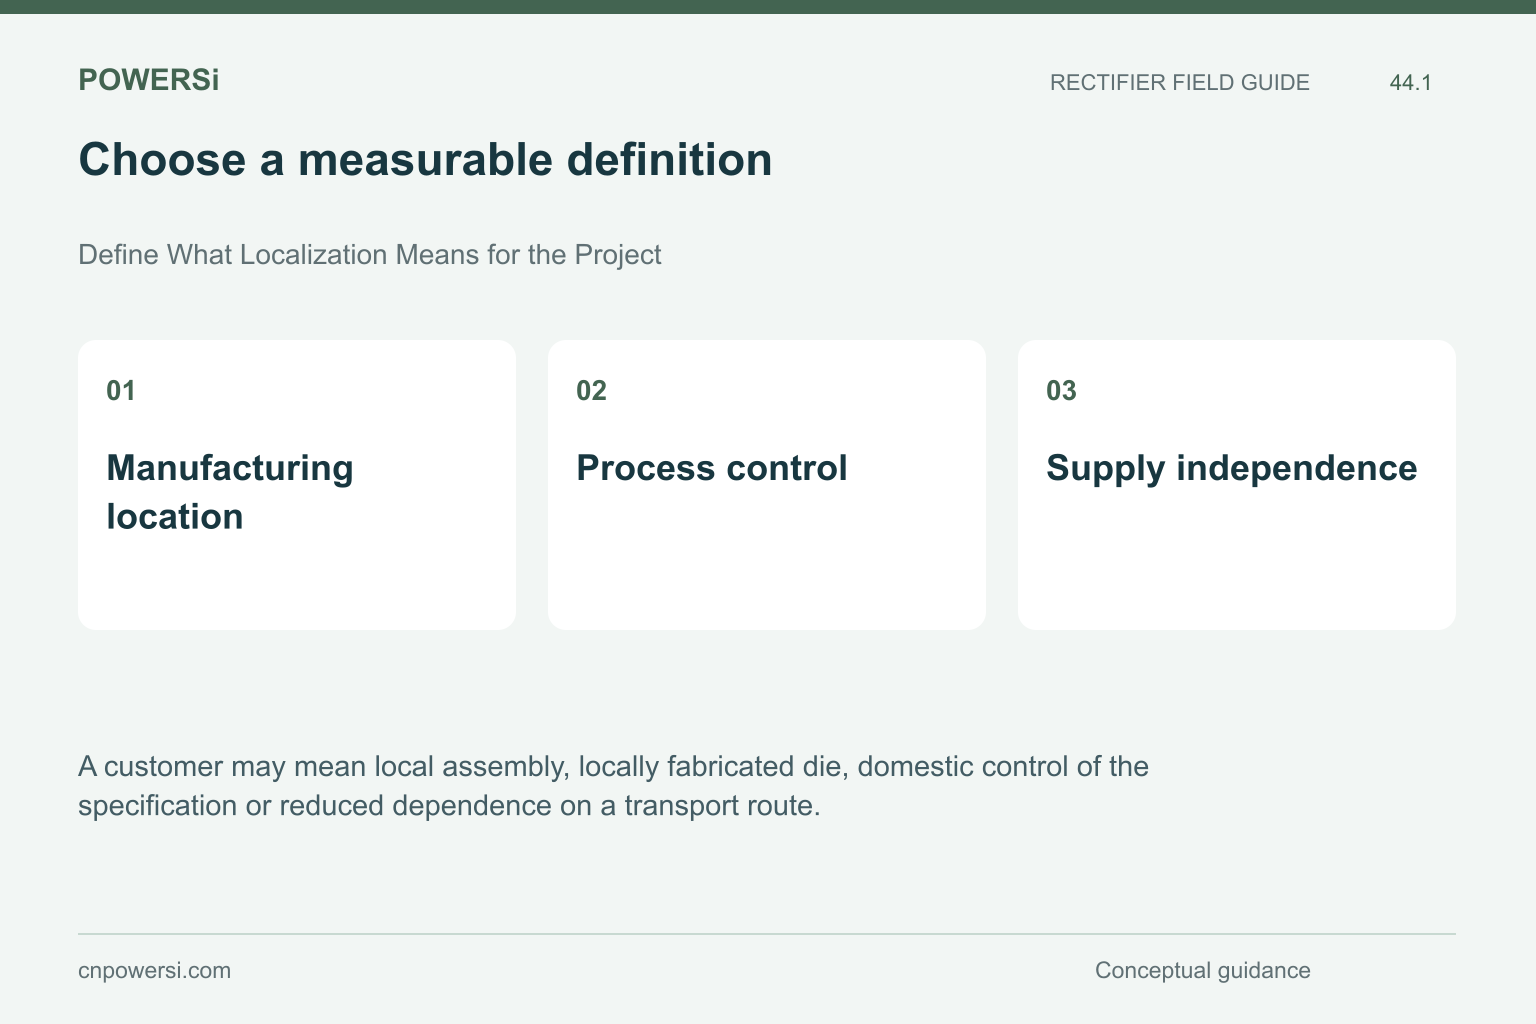Click the POWERSi brand name

click(x=148, y=80)
